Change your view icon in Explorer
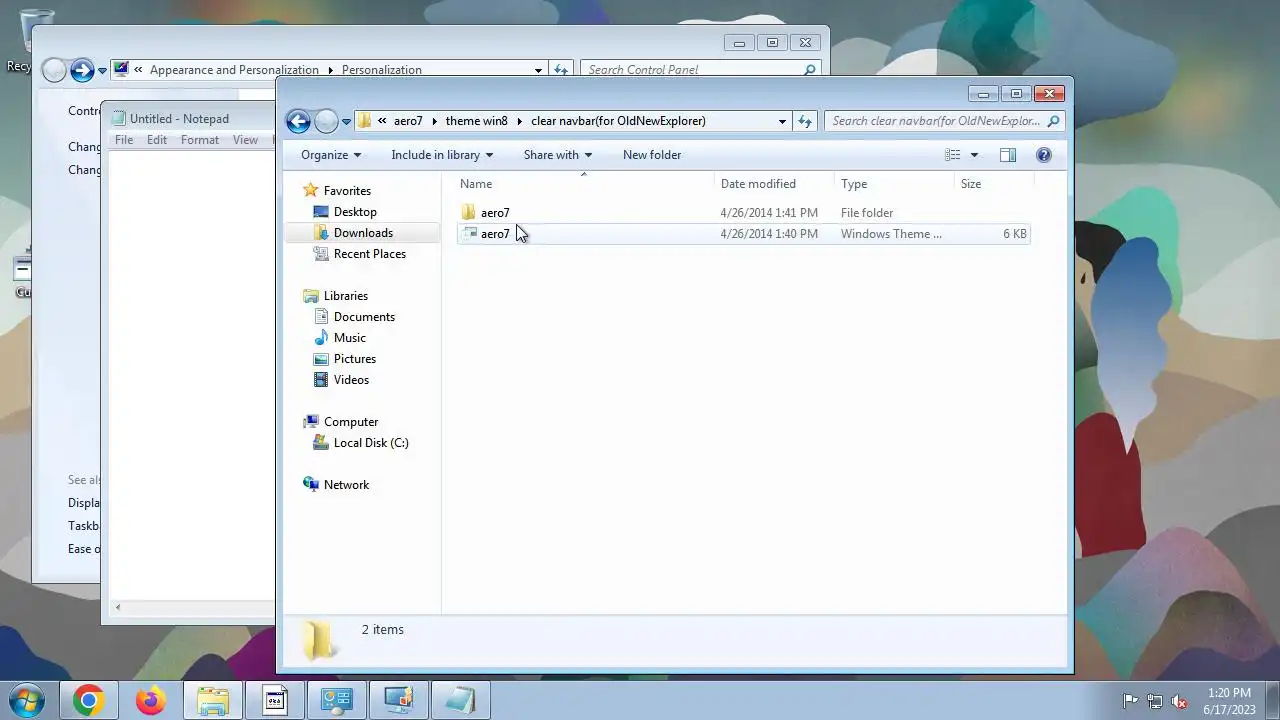Image resolution: width=1280 pixels, height=720 pixels. 953,155
